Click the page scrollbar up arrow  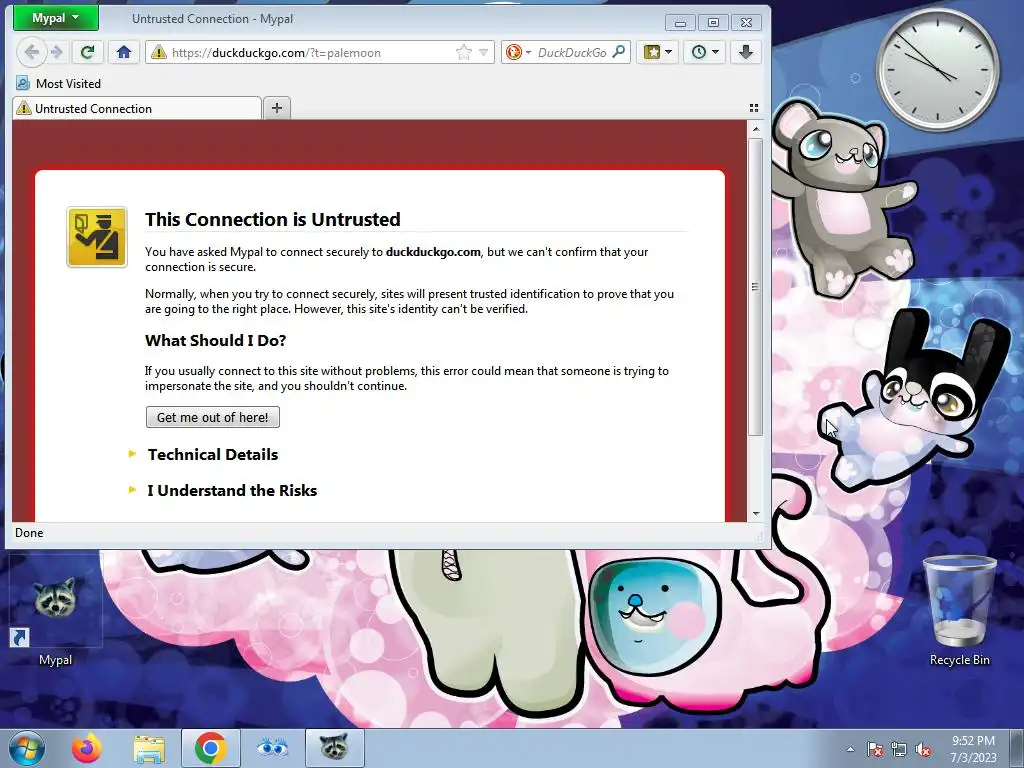pyautogui.click(x=756, y=129)
